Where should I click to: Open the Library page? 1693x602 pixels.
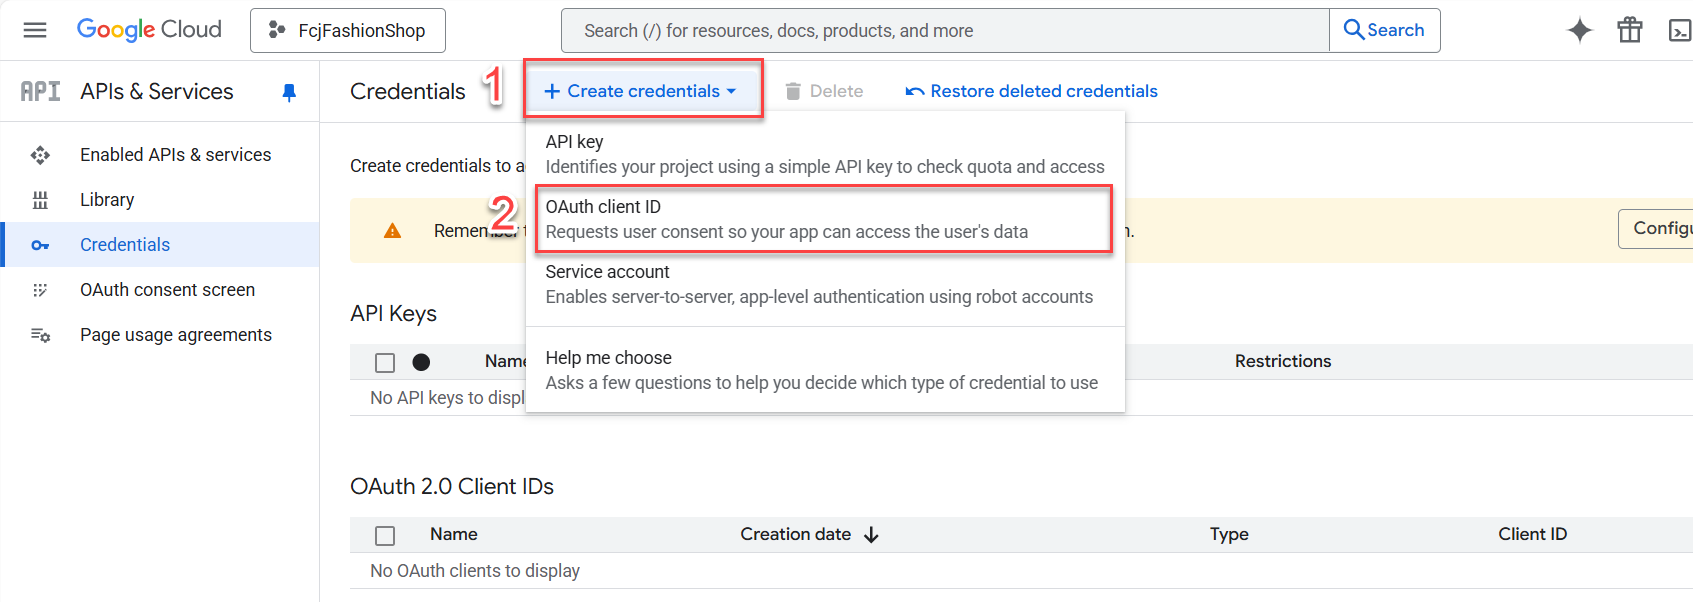coord(107,200)
